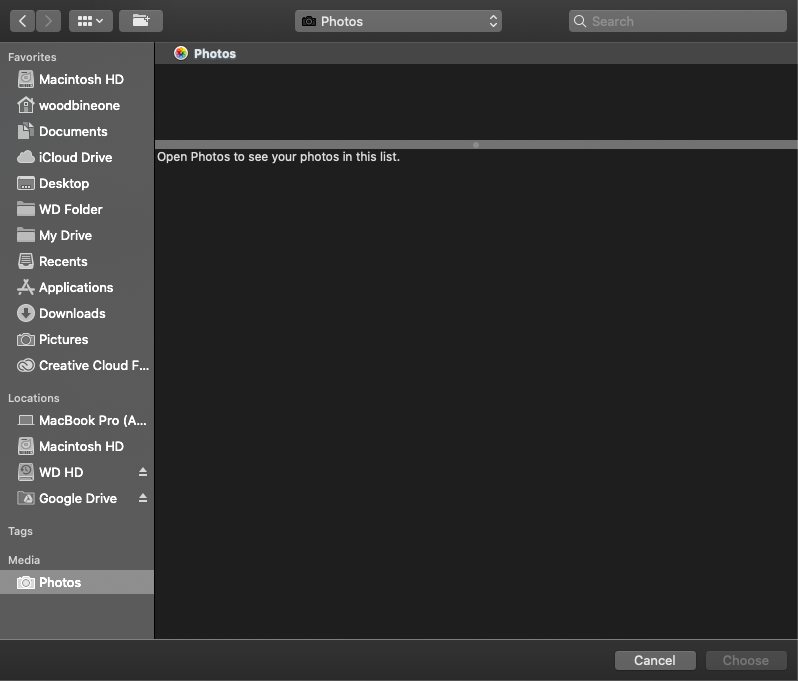Open the Desktop folder
Image resolution: width=798 pixels, height=681 pixels.
(x=77, y=183)
